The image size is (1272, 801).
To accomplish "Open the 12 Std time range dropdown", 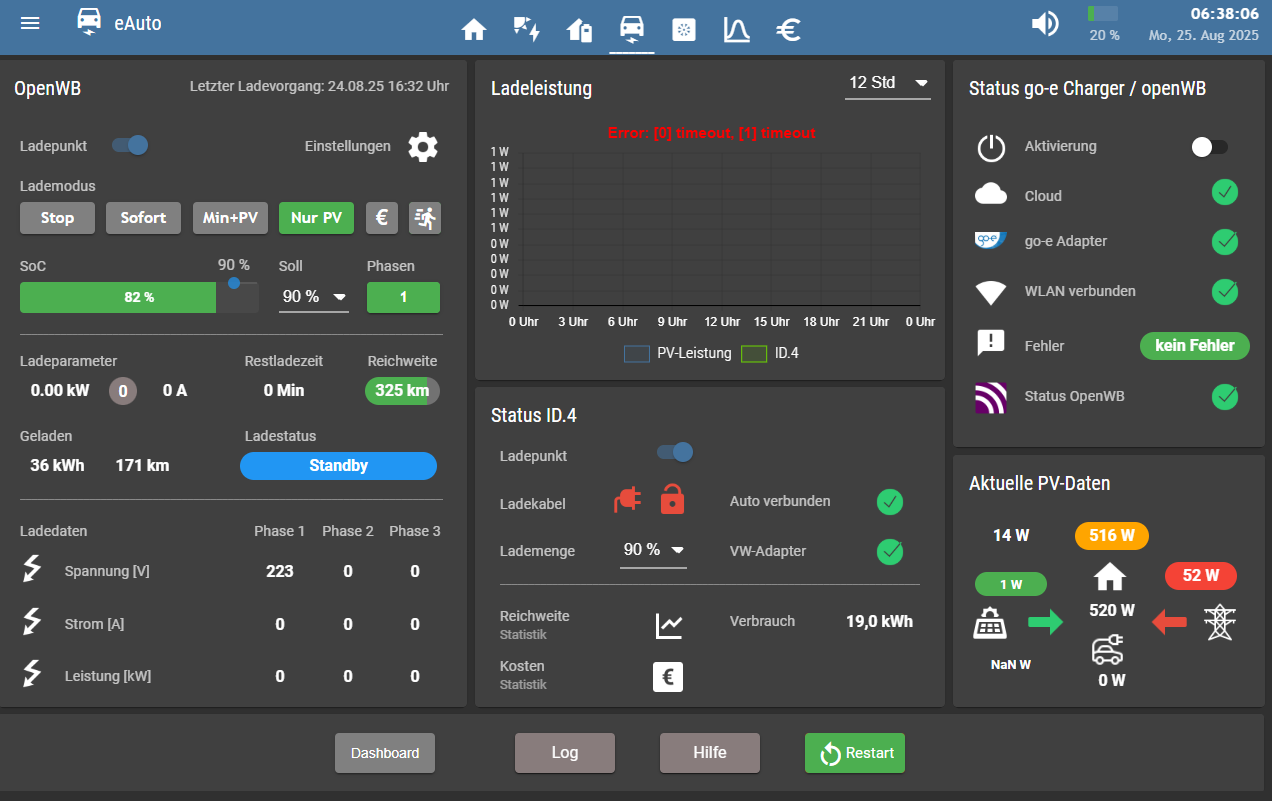I will (x=887, y=83).
